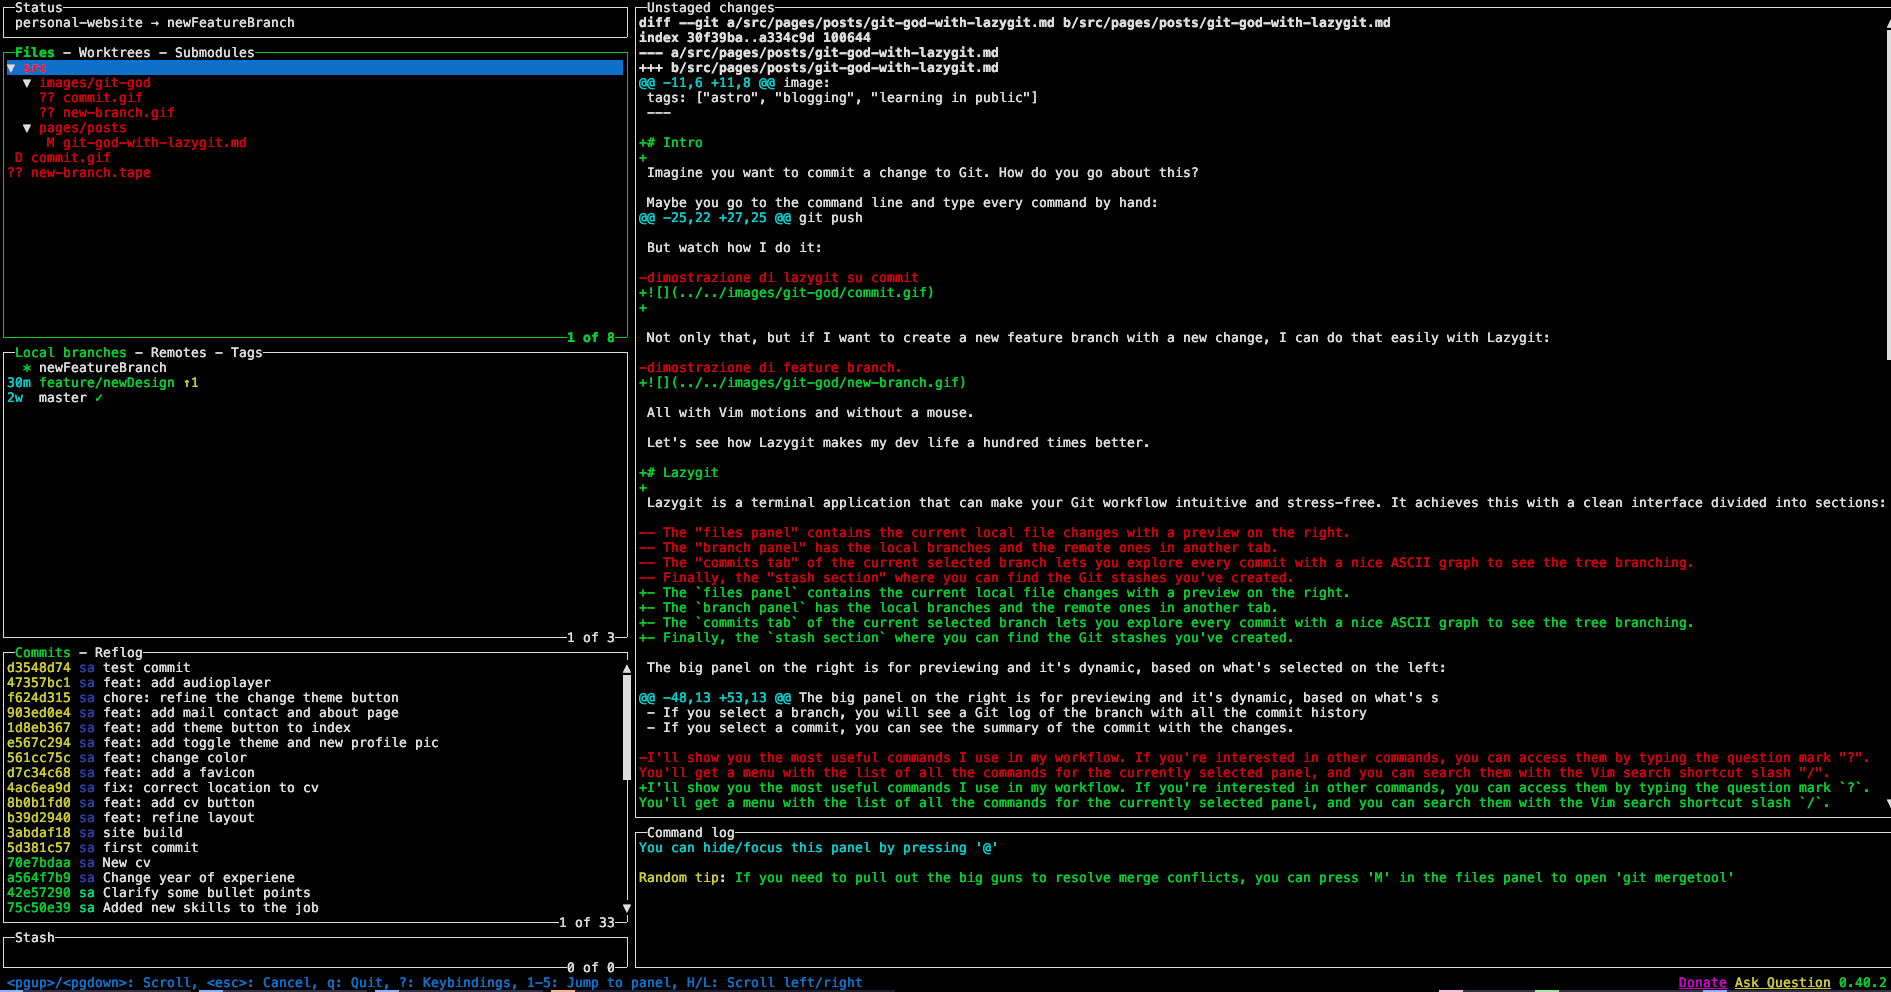Click the master branch checkmark icon
Image resolution: width=1891 pixels, height=992 pixels.
point(99,398)
